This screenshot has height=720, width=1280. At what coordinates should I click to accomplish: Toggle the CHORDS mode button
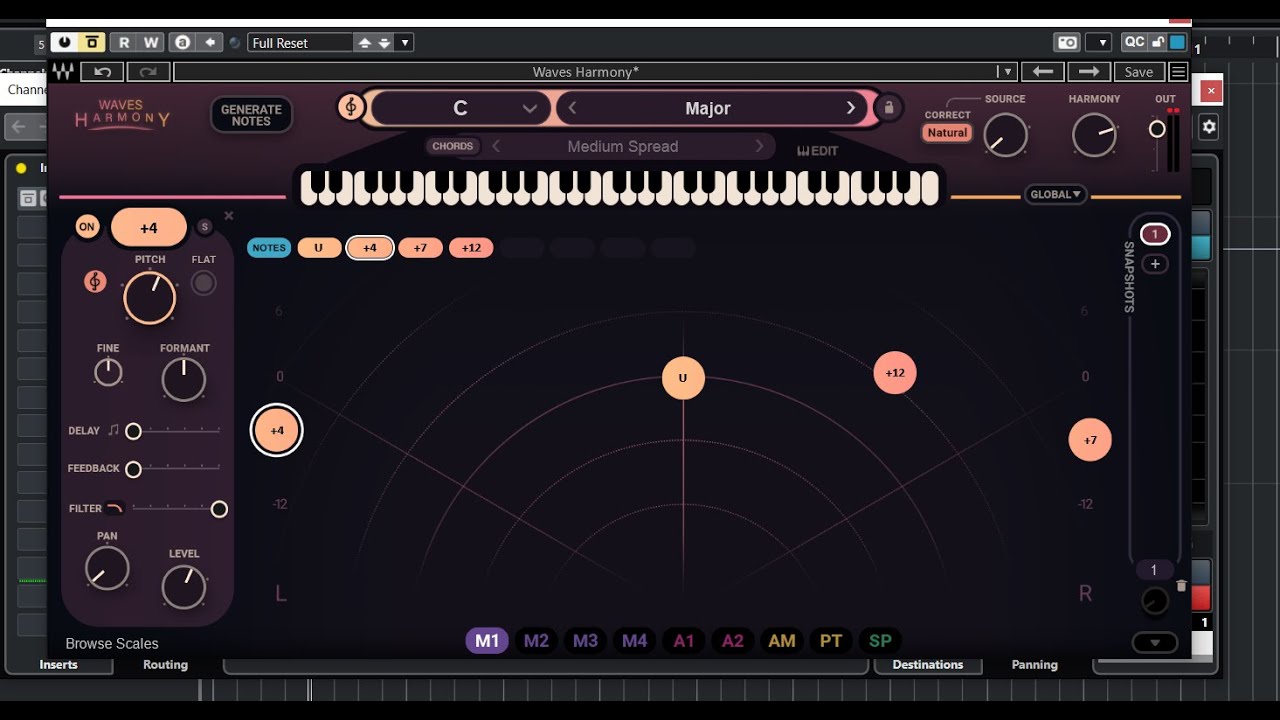click(x=453, y=146)
